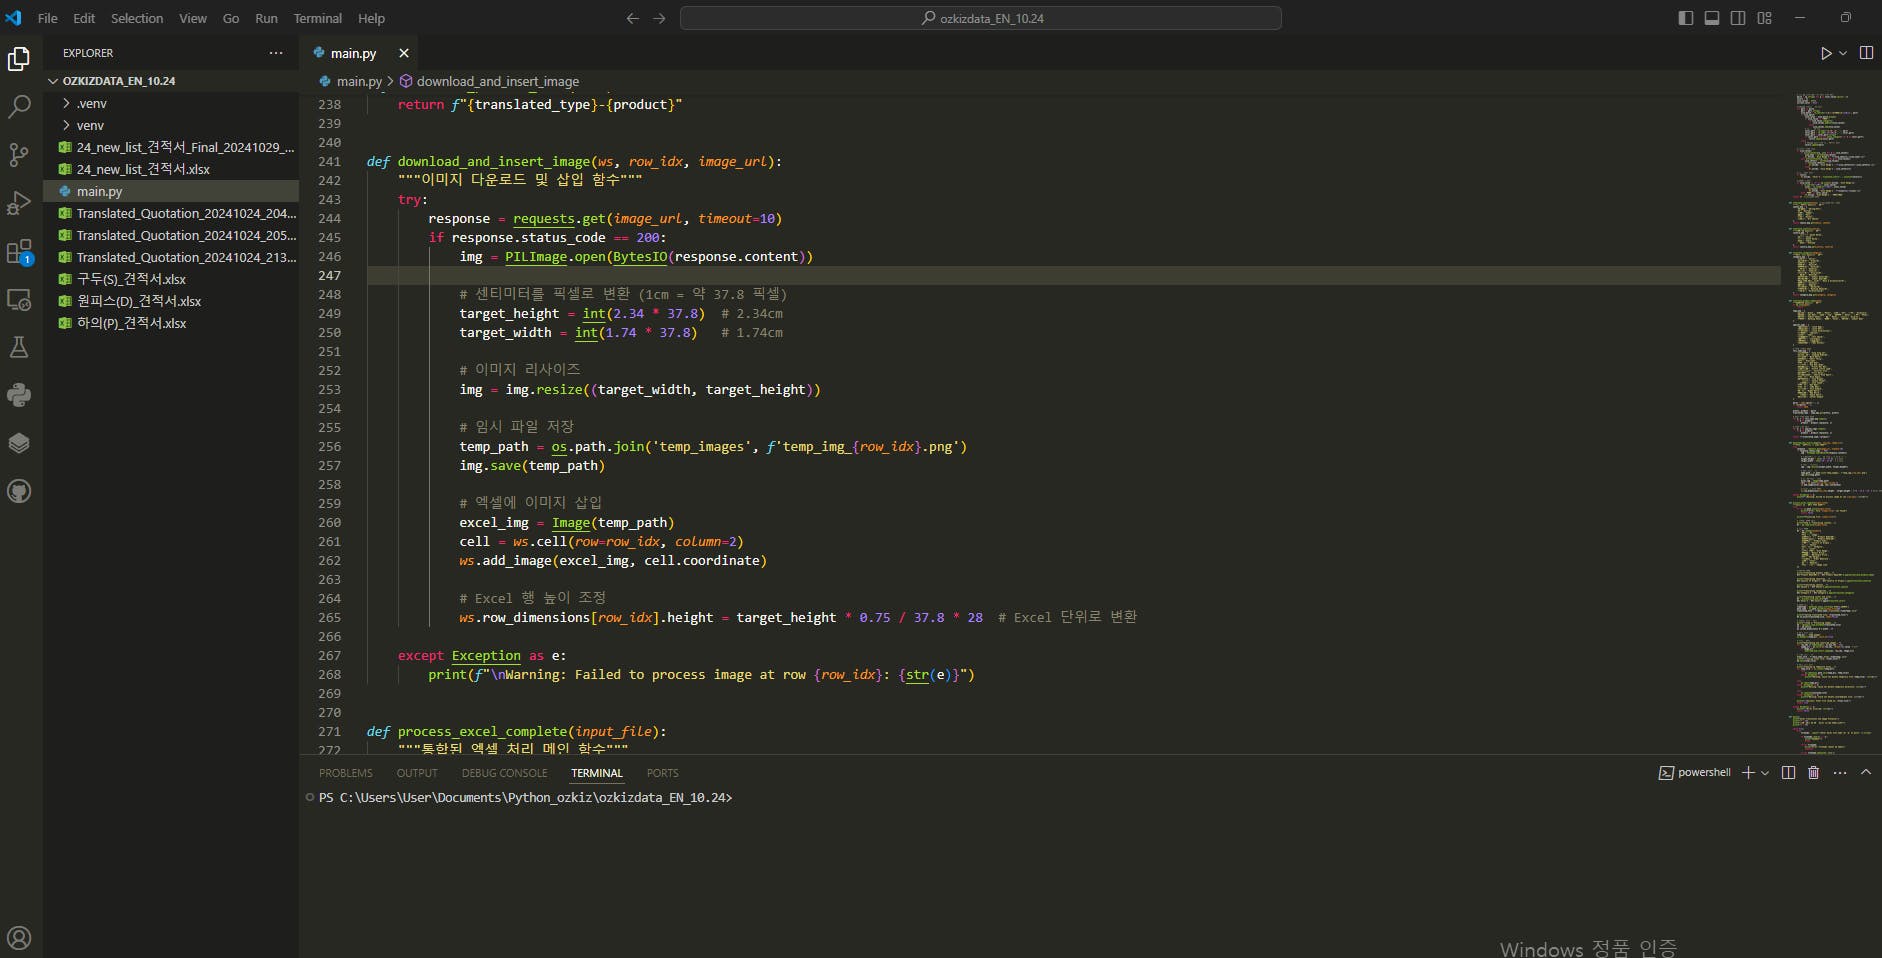Open the Source Control view
Viewport: 1882px width, 958px height.
pyautogui.click(x=19, y=155)
